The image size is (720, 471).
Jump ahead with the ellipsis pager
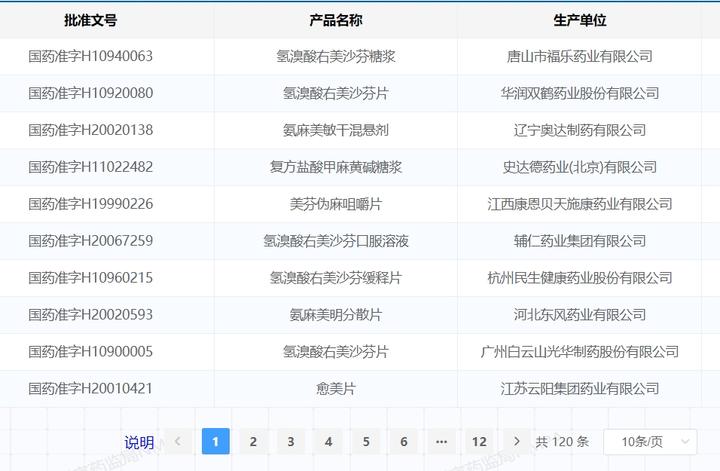pyautogui.click(x=442, y=442)
